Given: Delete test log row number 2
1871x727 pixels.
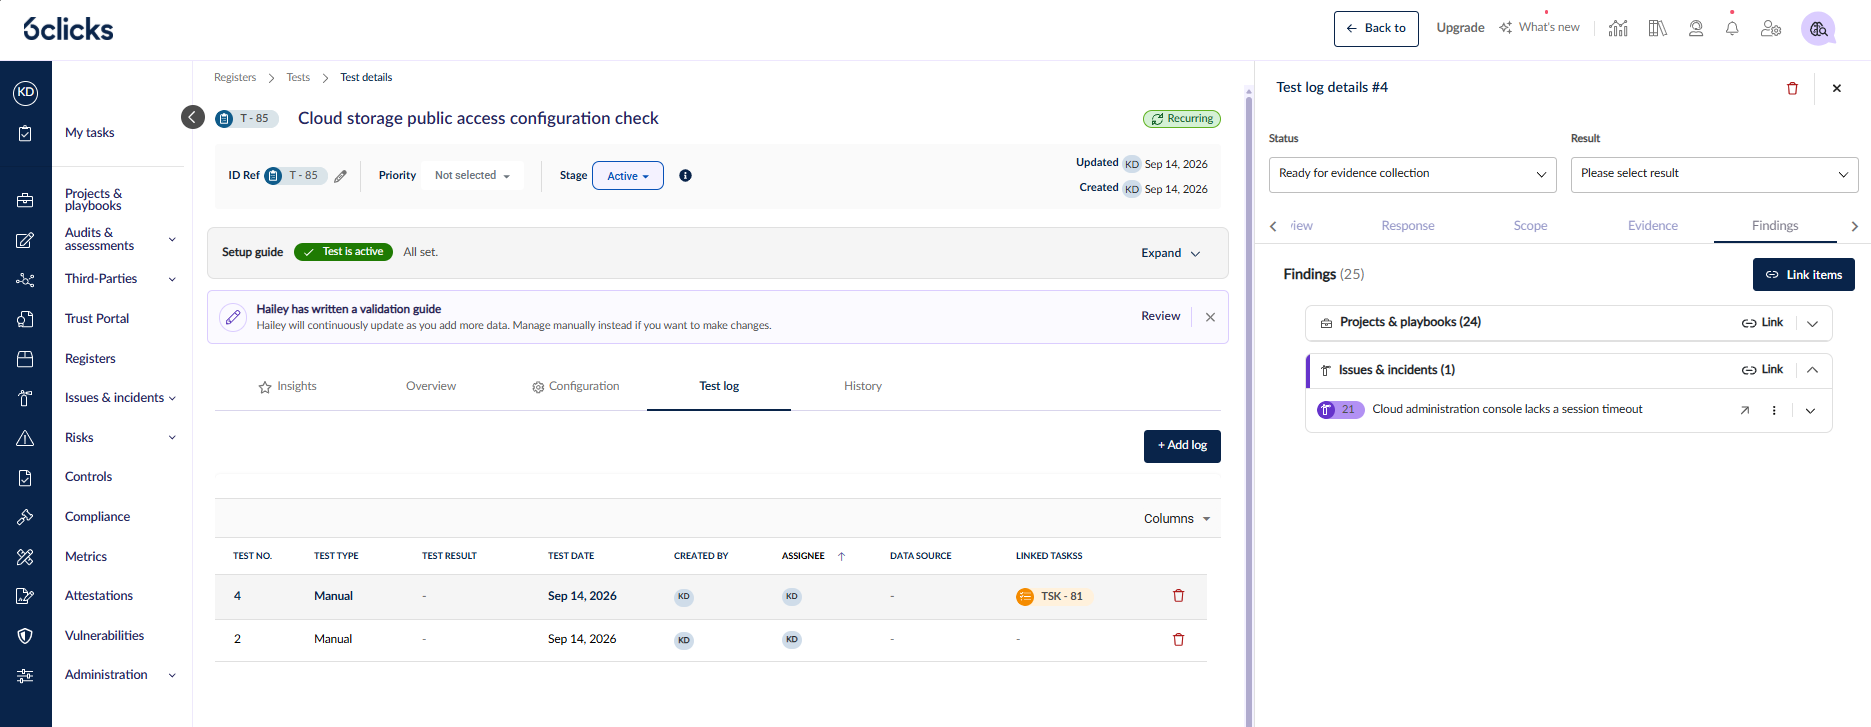Looking at the screenshot, I should point(1178,639).
